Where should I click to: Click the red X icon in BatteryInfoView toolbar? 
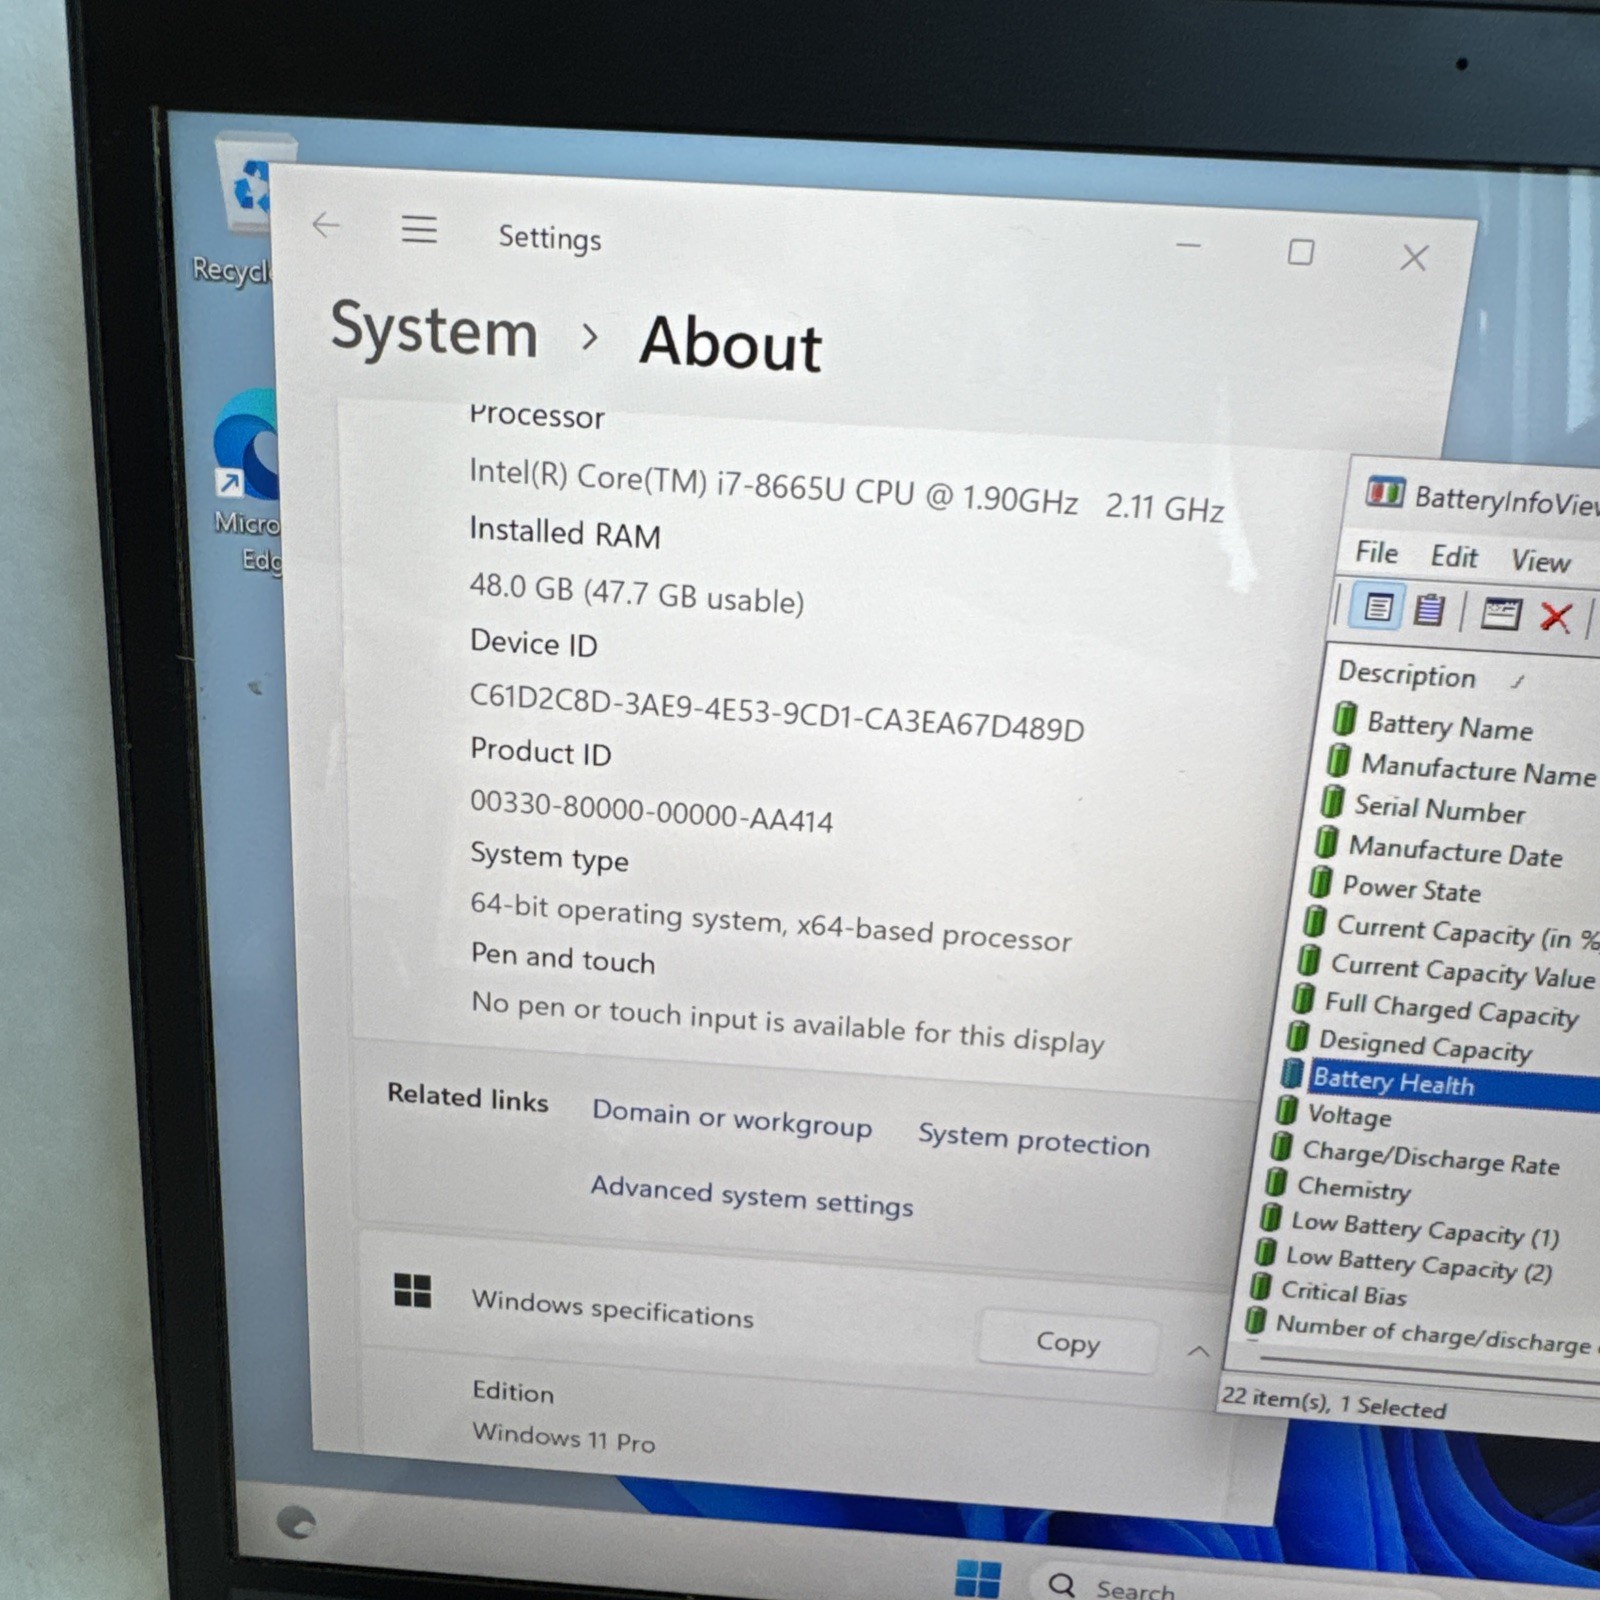pyautogui.click(x=1555, y=616)
